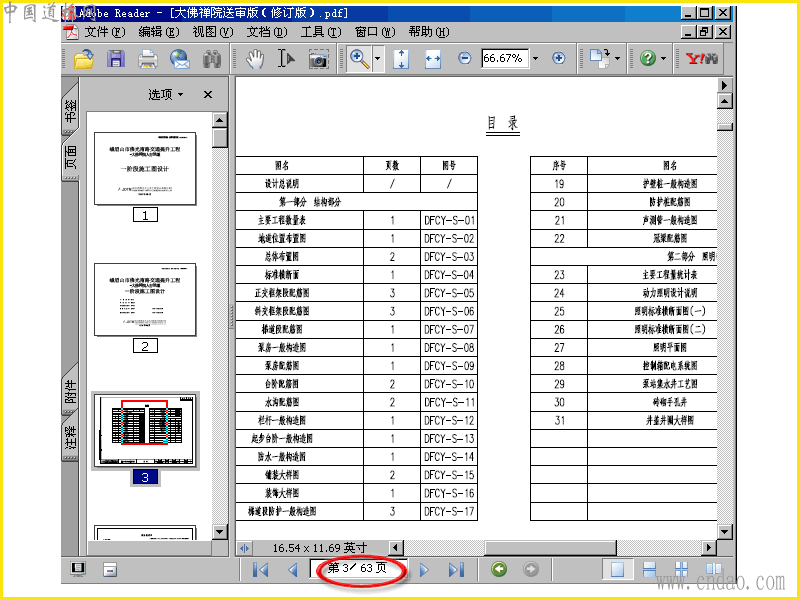Open the zoom percentage dropdown
Viewport: 800px width, 600px height.
(x=535, y=58)
